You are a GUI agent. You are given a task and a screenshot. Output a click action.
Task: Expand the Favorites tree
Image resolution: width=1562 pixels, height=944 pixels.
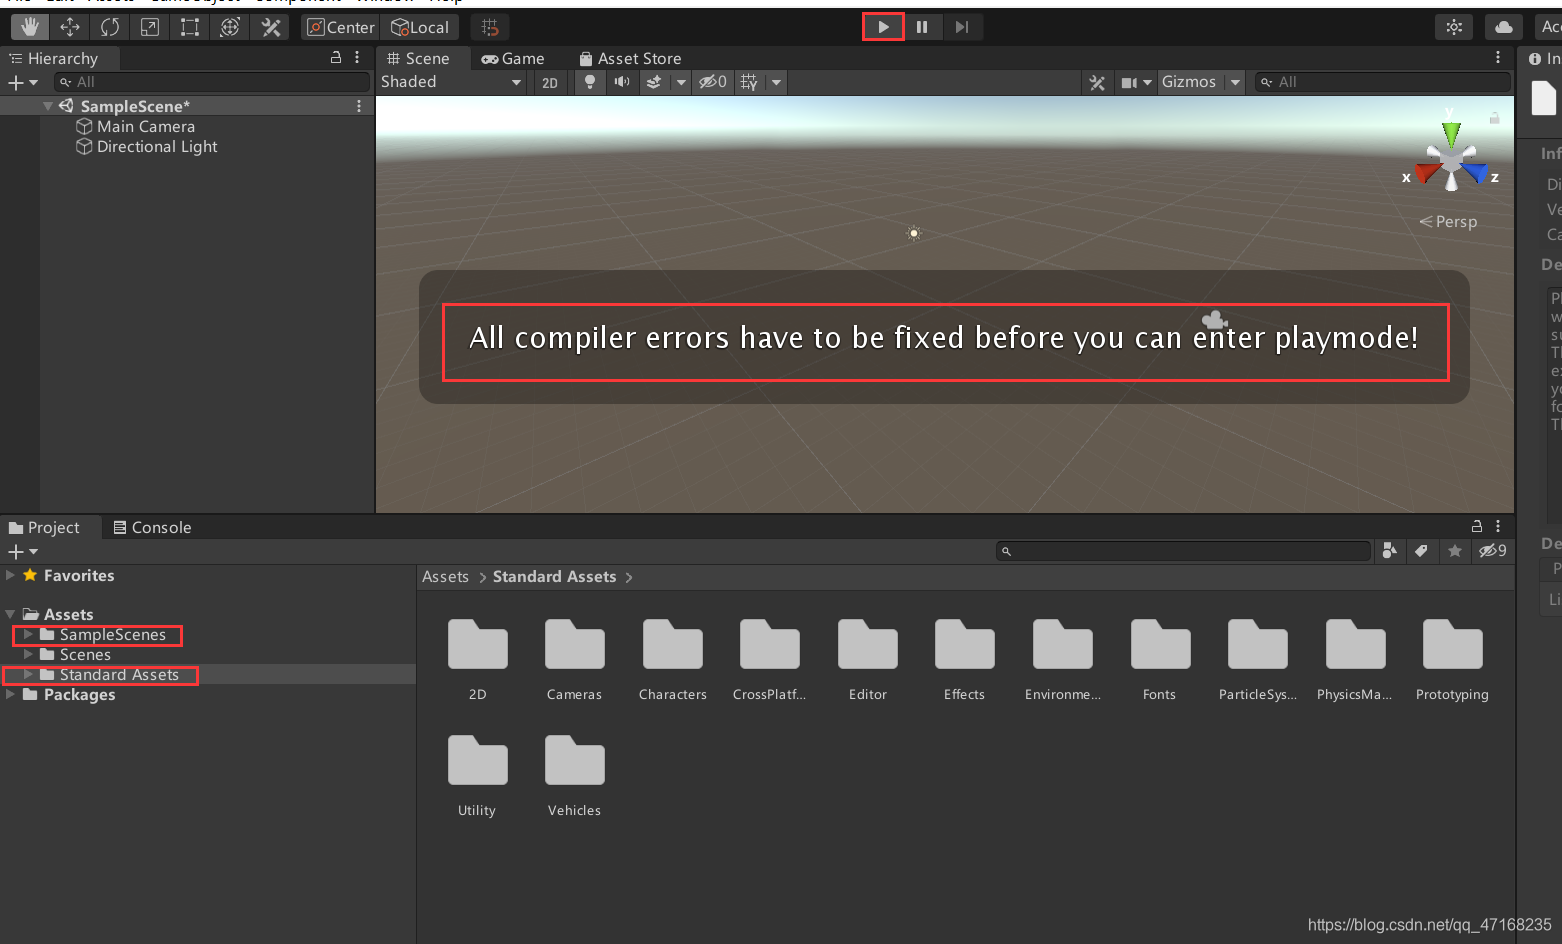[11, 575]
